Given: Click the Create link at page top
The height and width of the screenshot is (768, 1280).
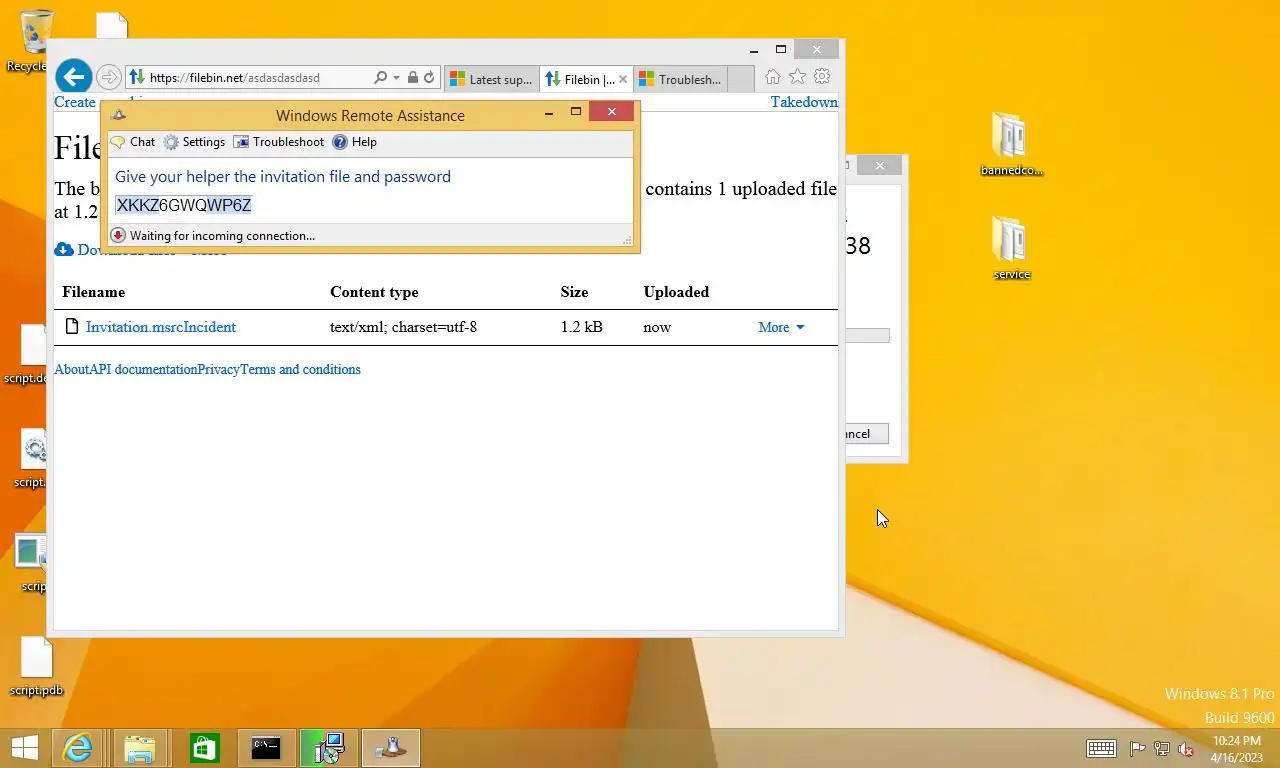Looking at the screenshot, I should (75, 102).
